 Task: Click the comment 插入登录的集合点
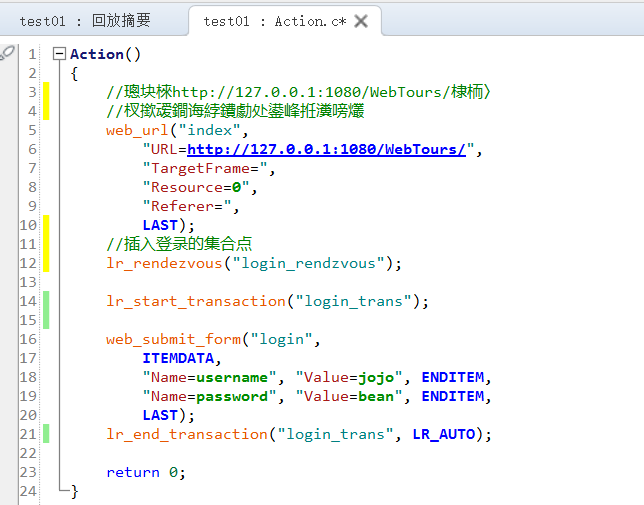click(x=179, y=244)
